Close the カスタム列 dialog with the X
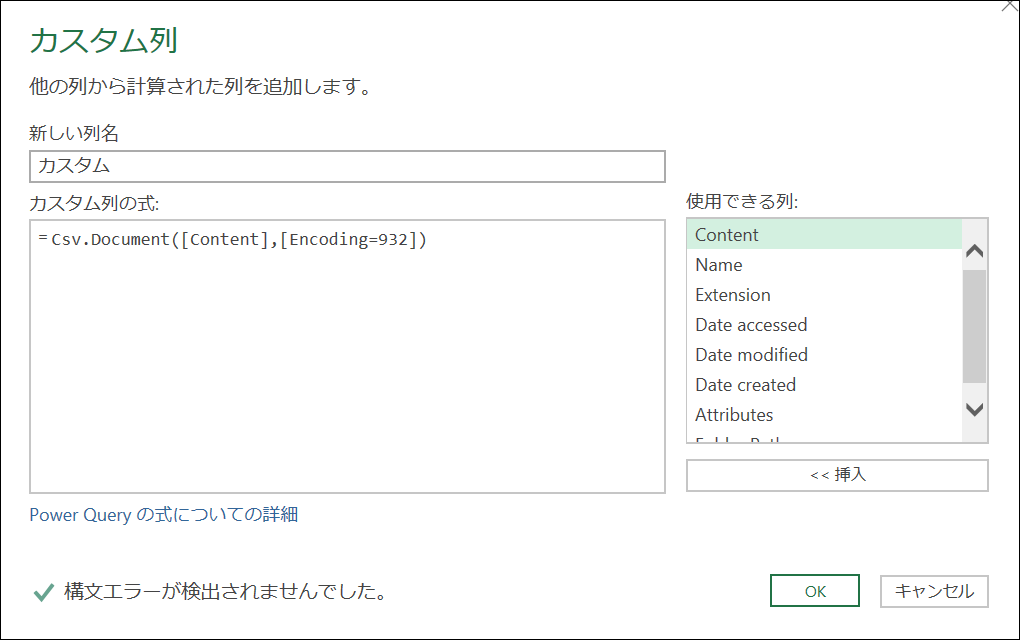Image resolution: width=1020 pixels, height=640 pixels. 1011,6
